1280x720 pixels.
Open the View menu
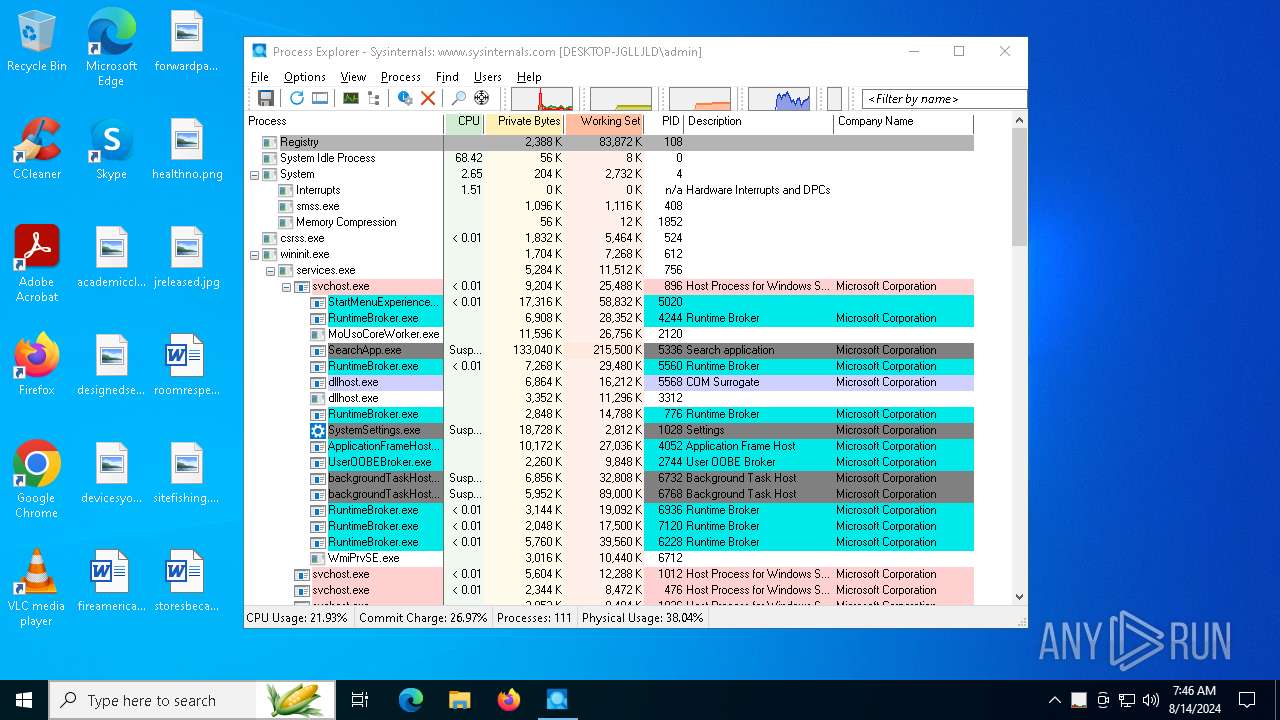(x=353, y=77)
